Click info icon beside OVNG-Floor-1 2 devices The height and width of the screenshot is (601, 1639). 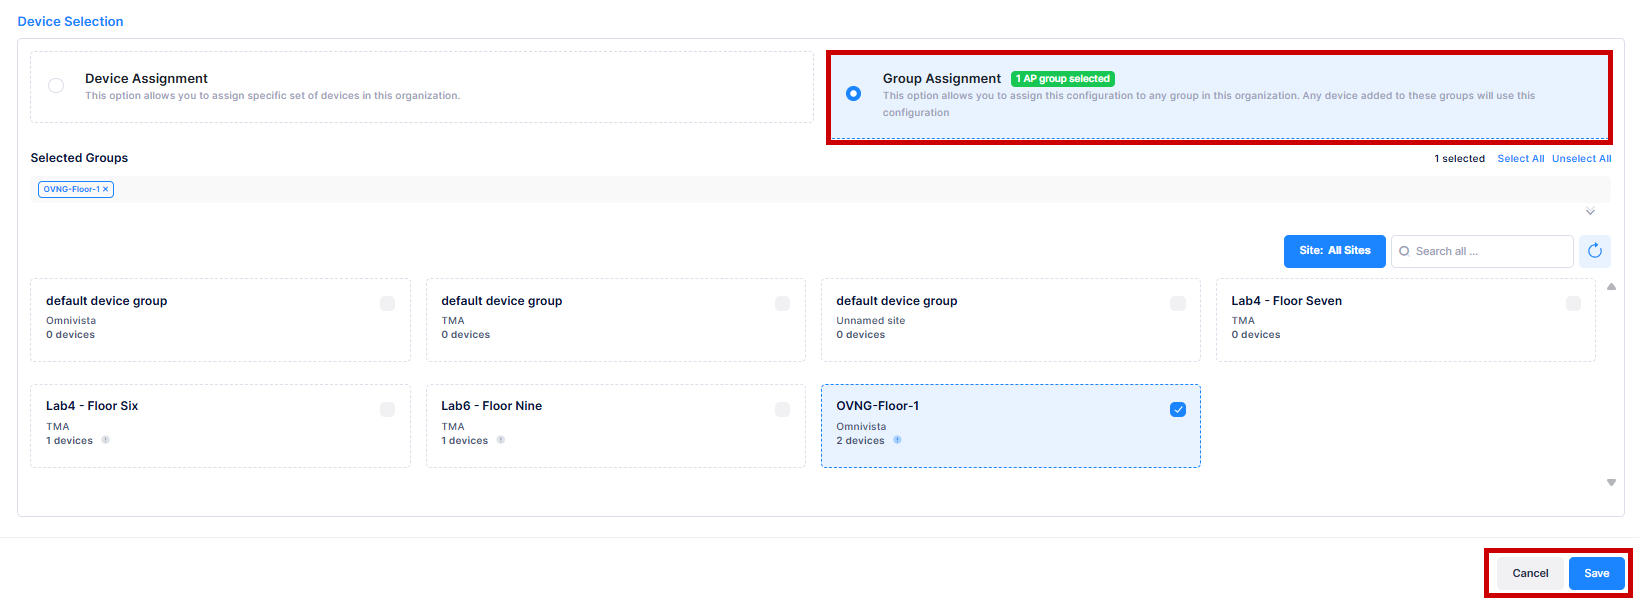pos(897,440)
